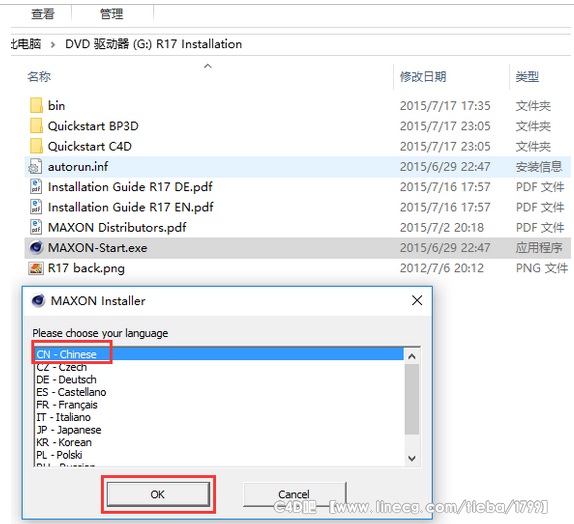This screenshot has height=524, width=574.
Task: Select DE - Deutsch in the language list
Action: pos(66,379)
